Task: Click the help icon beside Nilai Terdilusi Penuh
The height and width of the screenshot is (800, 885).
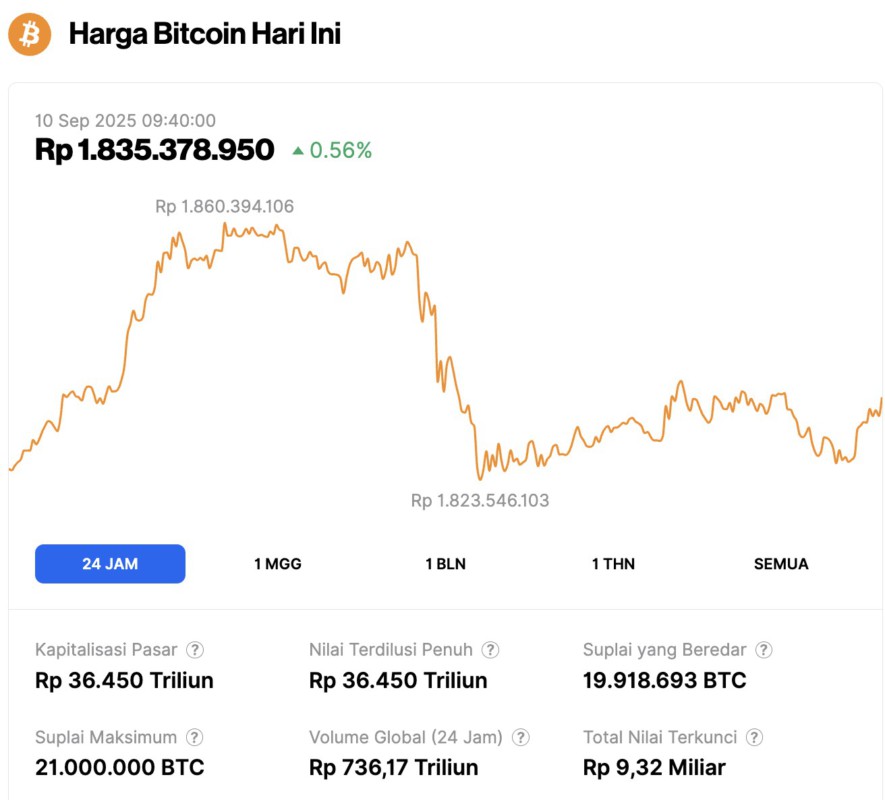Action: click(x=489, y=649)
